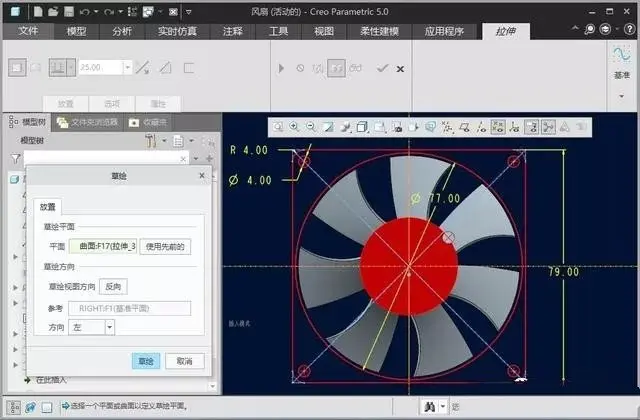
Task: Click the Undo arrow icon
Action: [x=85, y=12]
